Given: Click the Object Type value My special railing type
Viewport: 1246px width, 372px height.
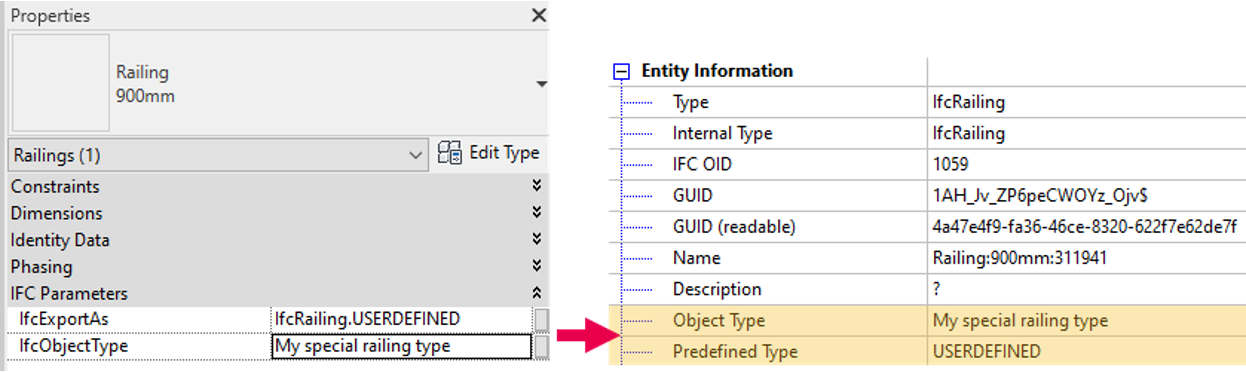Looking at the screenshot, I should pyautogui.click(x=1020, y=320).
